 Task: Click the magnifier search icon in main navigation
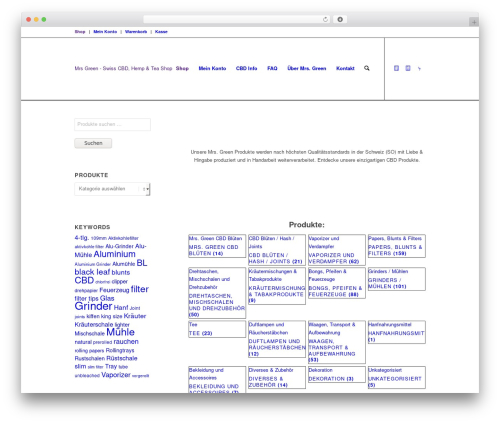pos(367,68)
